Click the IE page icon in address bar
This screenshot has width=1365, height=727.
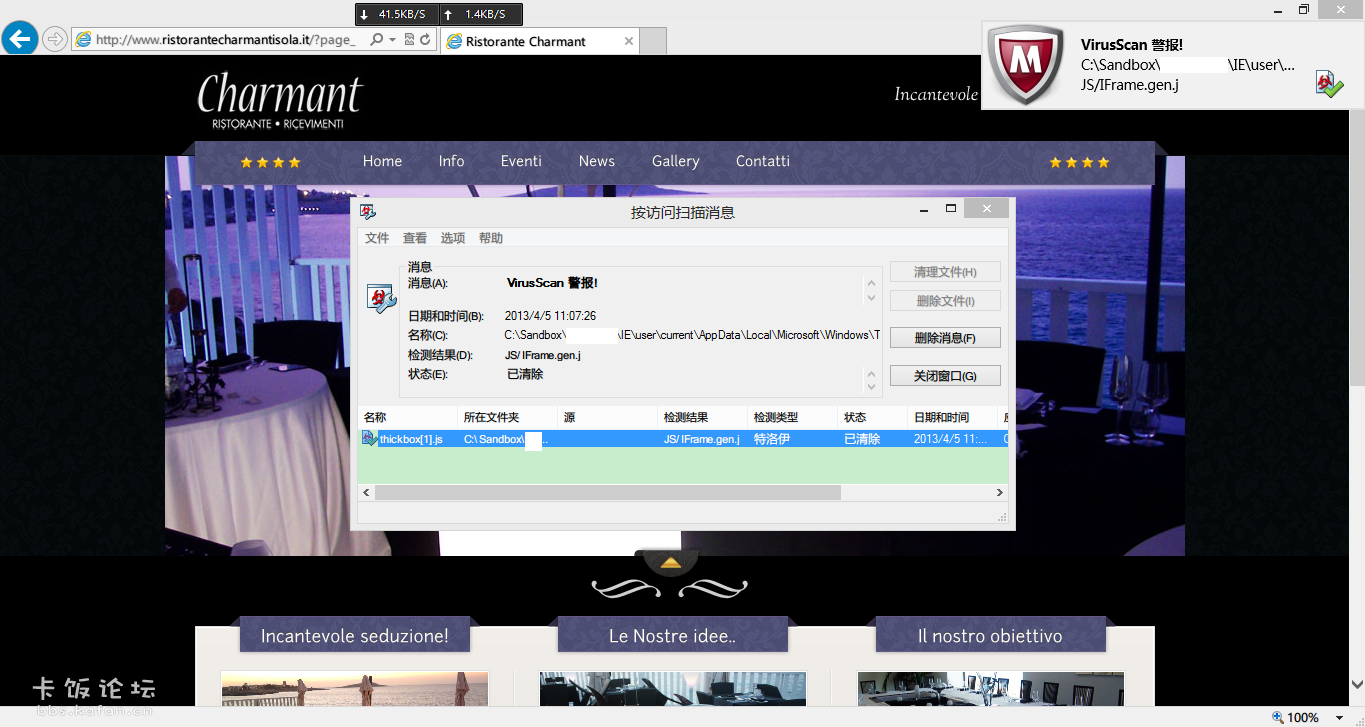(83, 40)
